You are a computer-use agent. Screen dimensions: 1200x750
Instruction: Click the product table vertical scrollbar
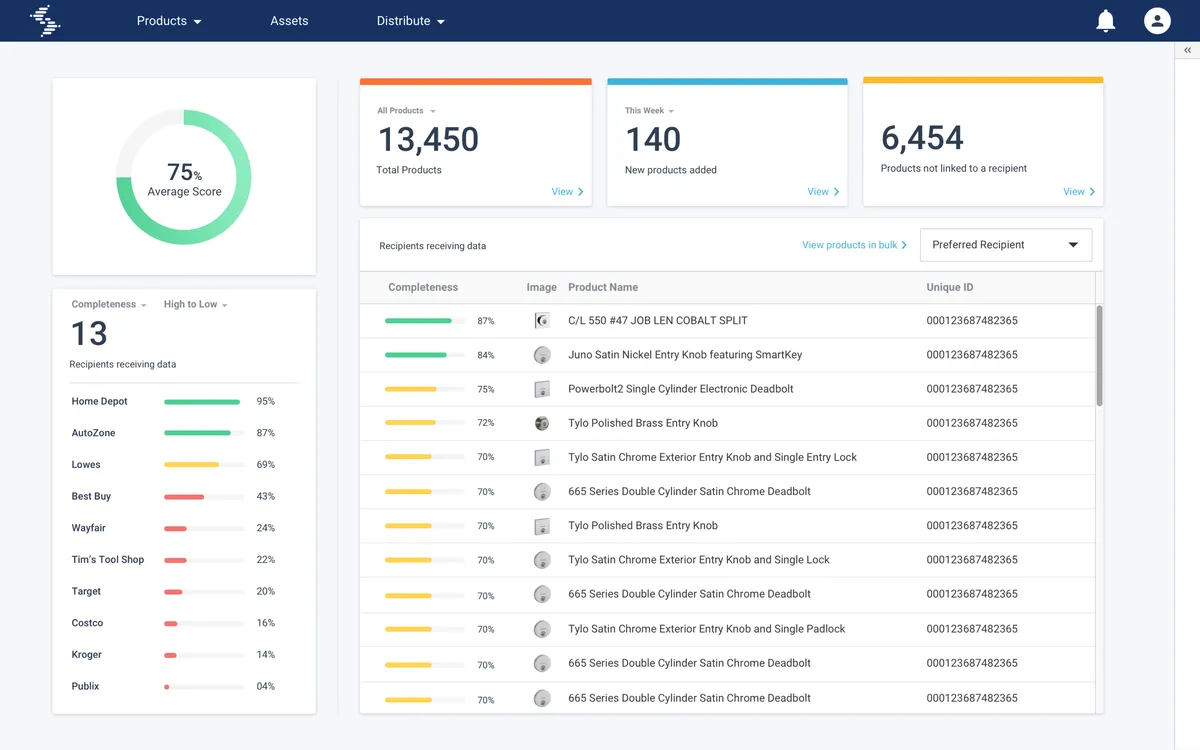tap(1099, 355)
